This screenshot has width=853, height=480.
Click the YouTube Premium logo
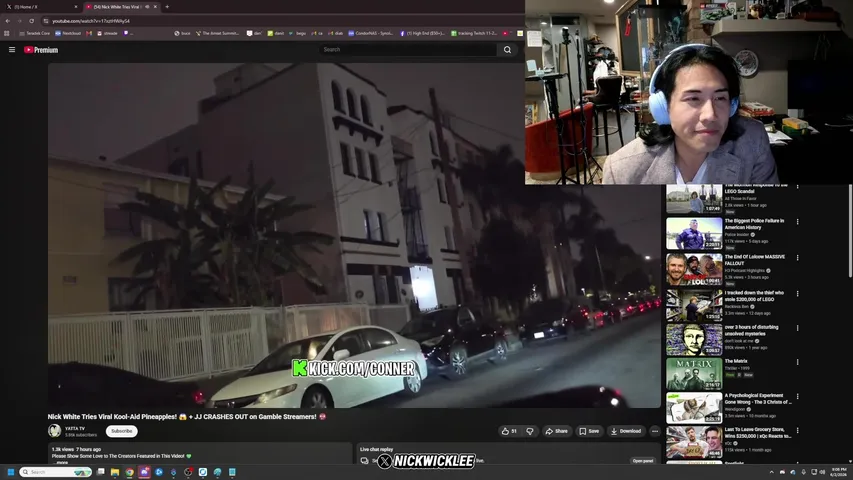[x=41, y=50]
